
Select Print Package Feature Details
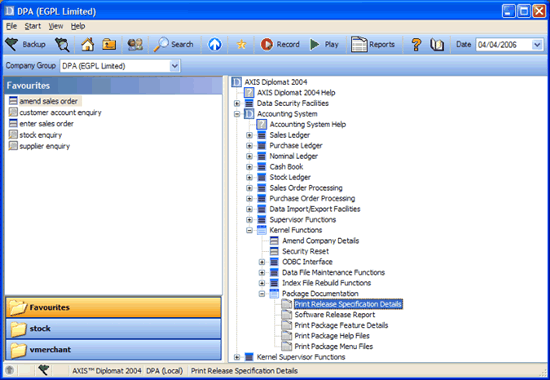point(341,325)
